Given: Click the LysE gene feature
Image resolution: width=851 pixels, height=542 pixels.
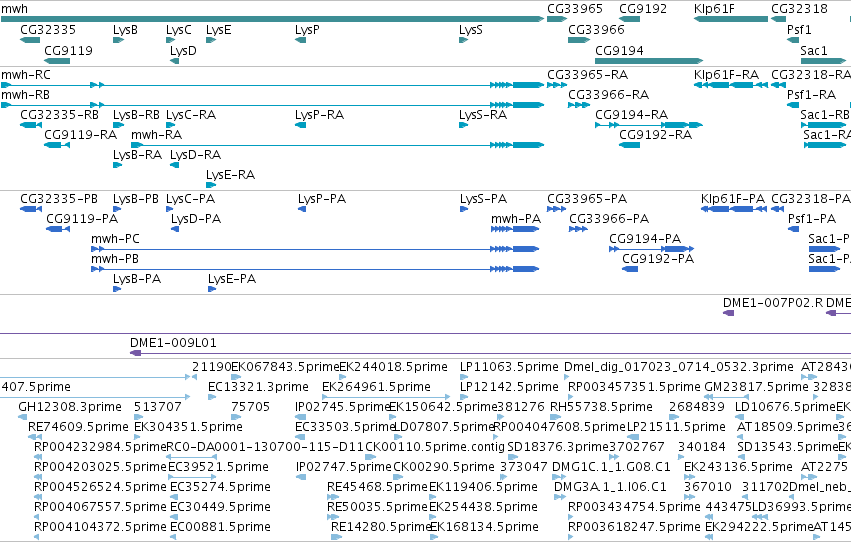Looking at the screenshot, I should [x=211, y=40].
